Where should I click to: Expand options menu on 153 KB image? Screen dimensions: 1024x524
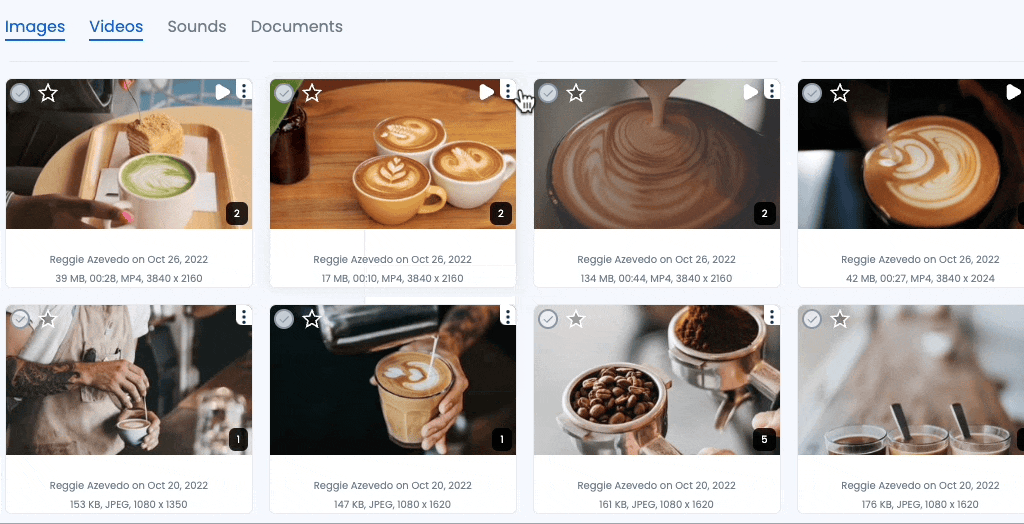[x=244, y=316]
